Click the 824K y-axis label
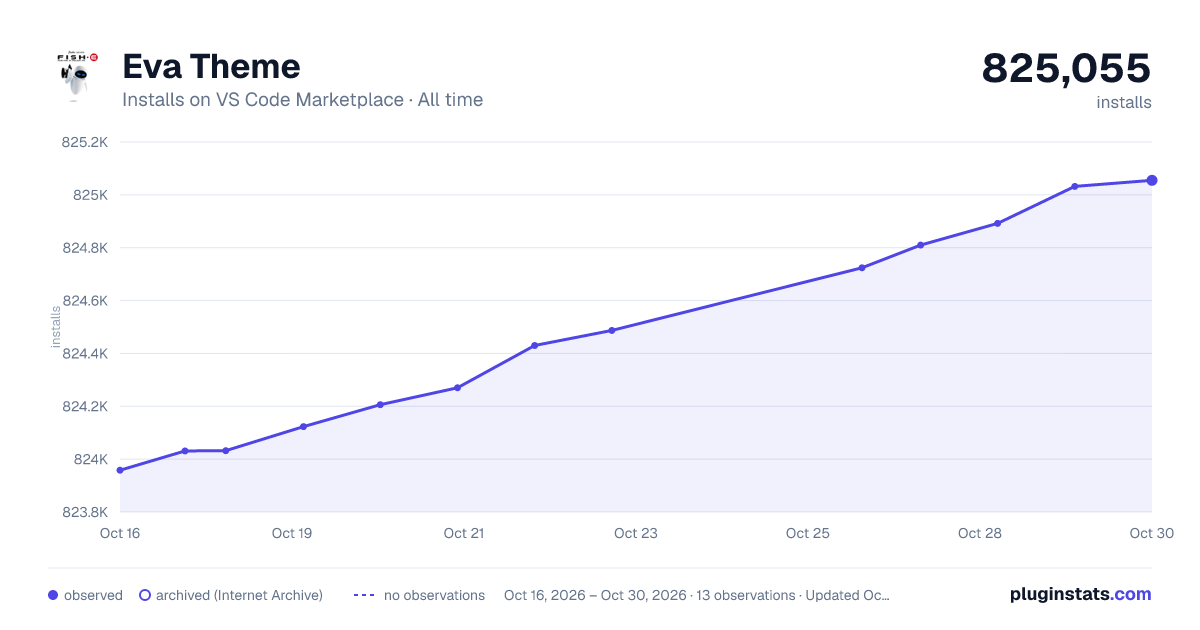This screenshot has height=630, width=1200. 90,460
